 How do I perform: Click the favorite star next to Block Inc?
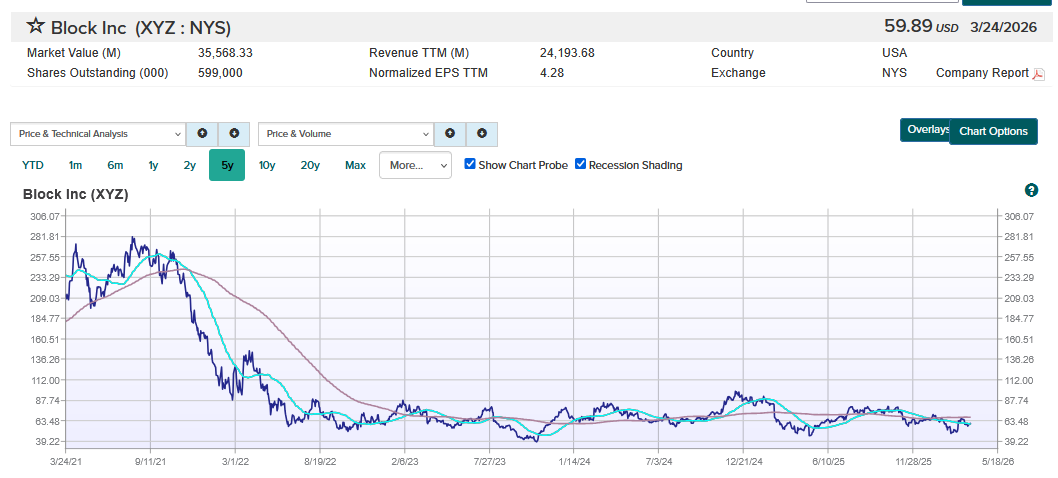click(35, 26)
